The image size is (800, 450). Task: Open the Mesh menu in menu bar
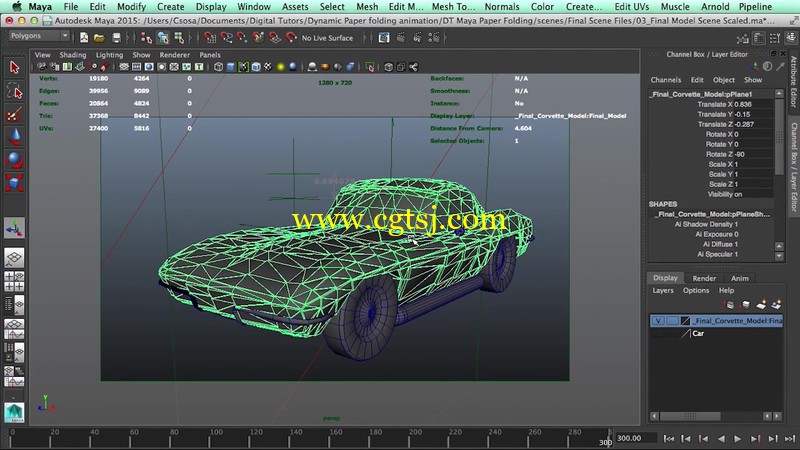[x=367, y=7]
